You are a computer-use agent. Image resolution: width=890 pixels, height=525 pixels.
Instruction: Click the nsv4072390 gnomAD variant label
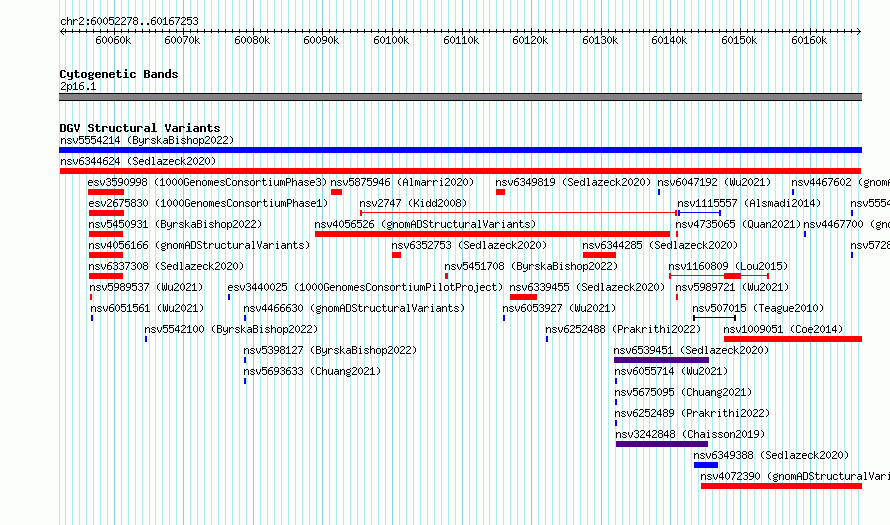tap(795, 476)
